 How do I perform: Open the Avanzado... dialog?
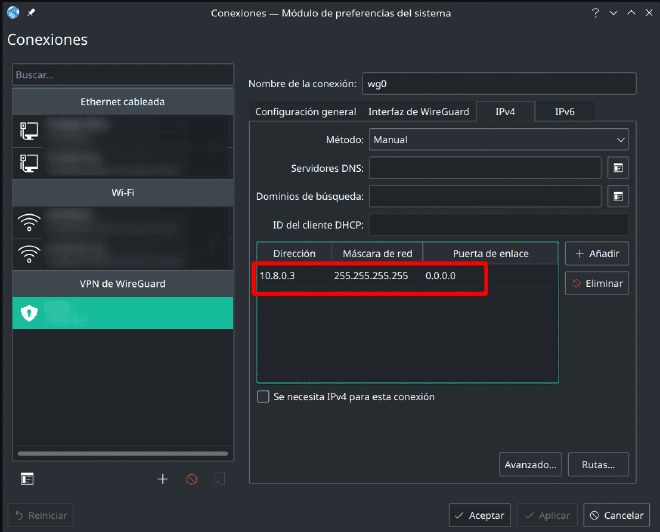[x=530, y=464]
